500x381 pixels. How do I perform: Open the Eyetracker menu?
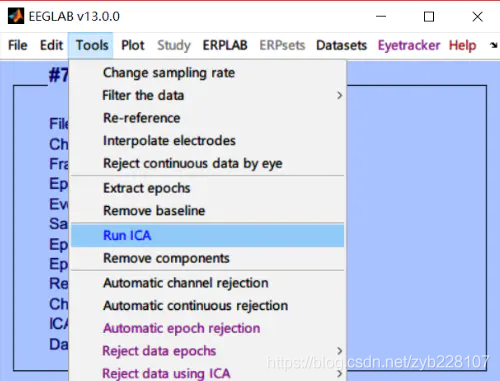(409, 45)
